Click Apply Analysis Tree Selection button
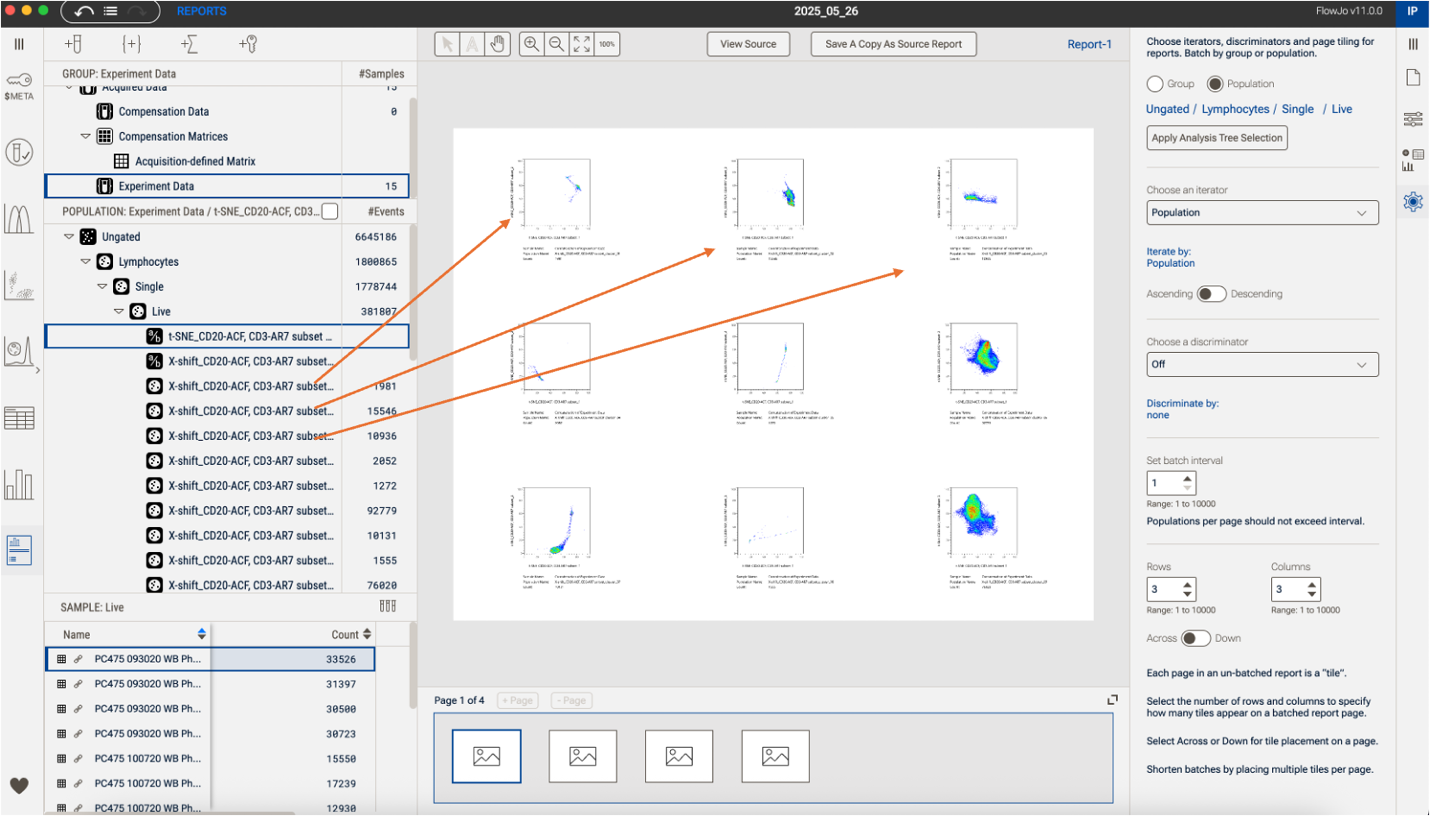 coord(1216,138)
